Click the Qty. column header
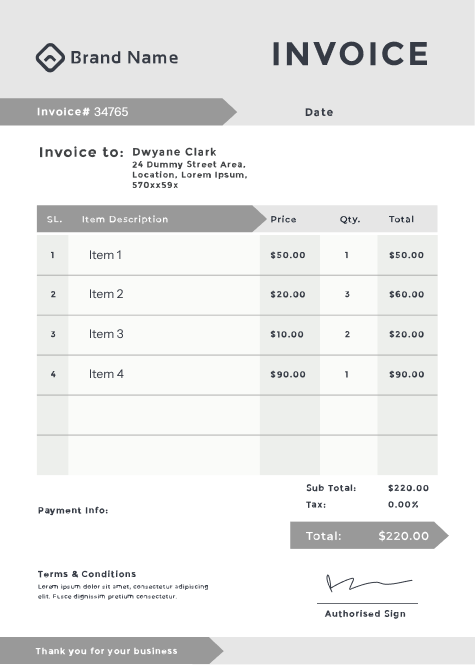Viewport: 475px width, 665px height. pos(350,219)
